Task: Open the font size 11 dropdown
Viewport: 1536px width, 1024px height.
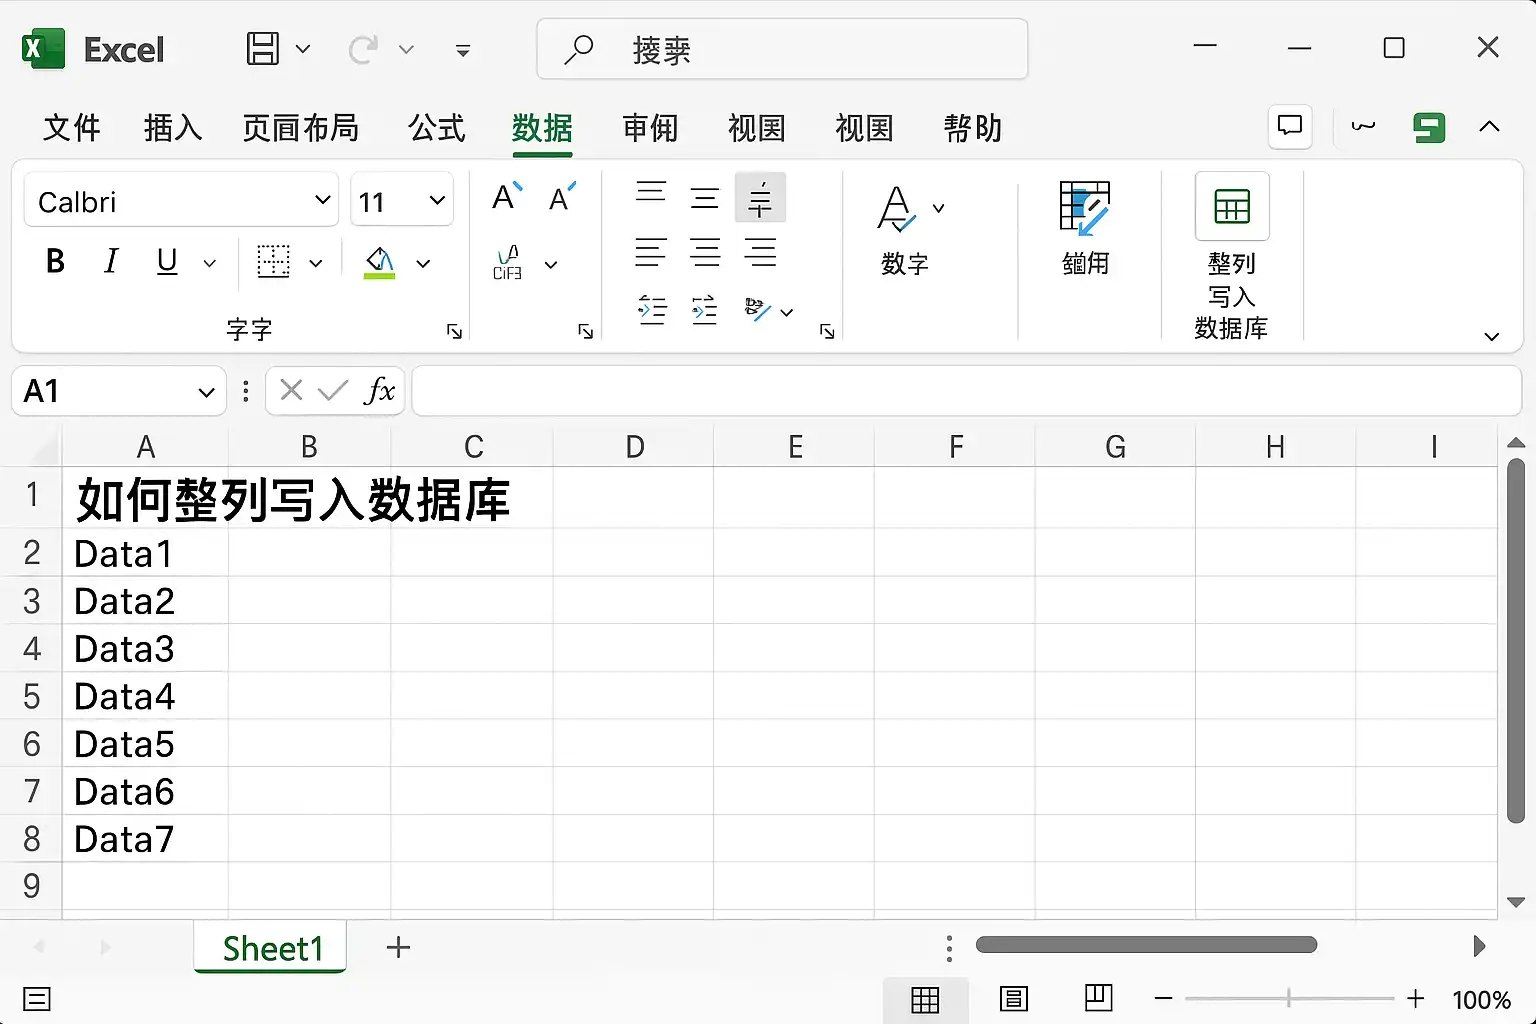Action: pos(437,200)
